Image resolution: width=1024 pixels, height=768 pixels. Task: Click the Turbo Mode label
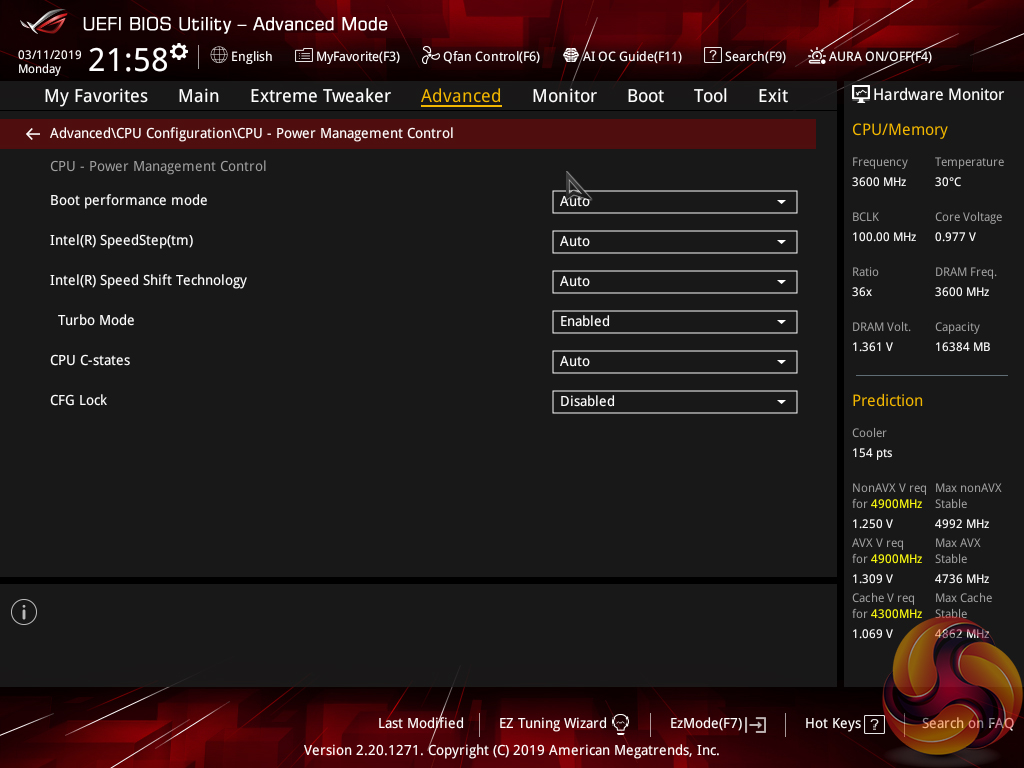tap(96, 320)
